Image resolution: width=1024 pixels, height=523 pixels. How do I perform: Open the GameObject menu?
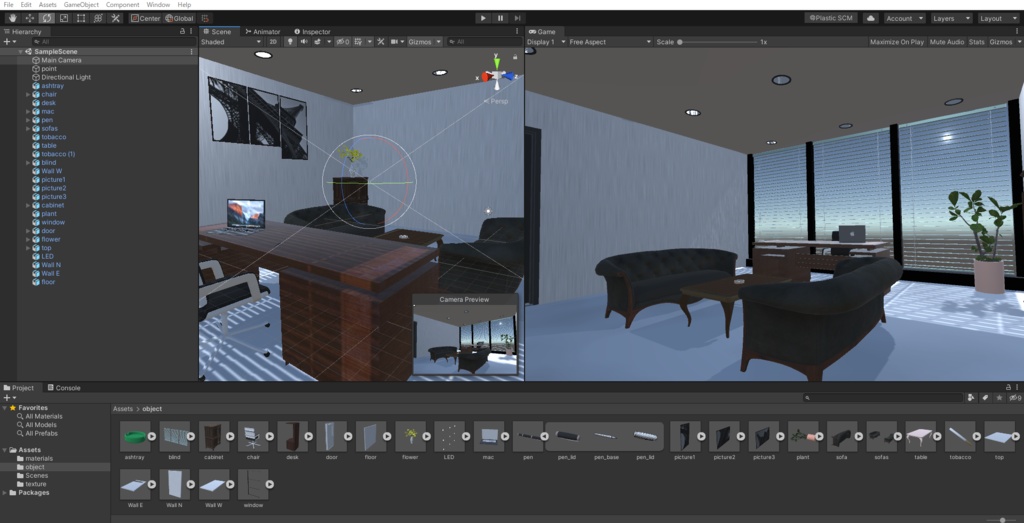[x=81, y=5]
